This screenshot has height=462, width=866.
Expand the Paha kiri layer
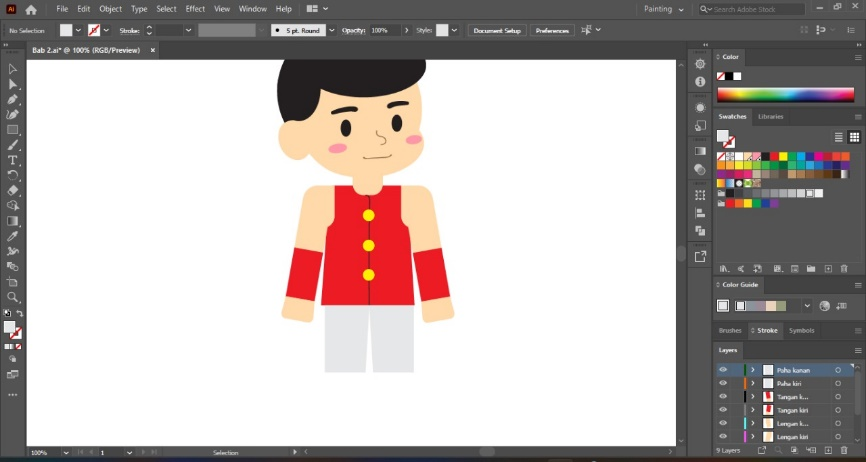click(x=752, y=383)
